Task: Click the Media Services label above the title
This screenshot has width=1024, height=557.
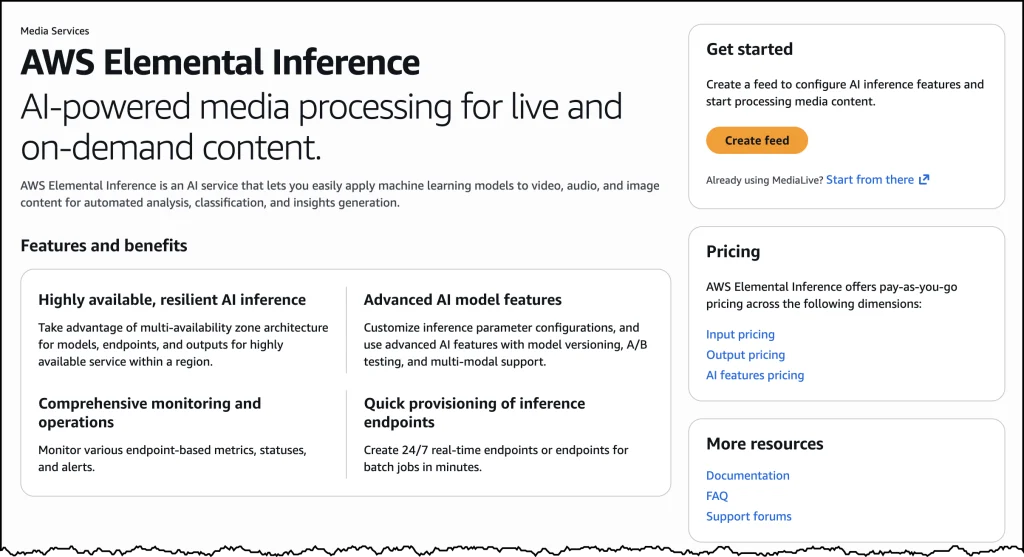Action: [54, 31]
